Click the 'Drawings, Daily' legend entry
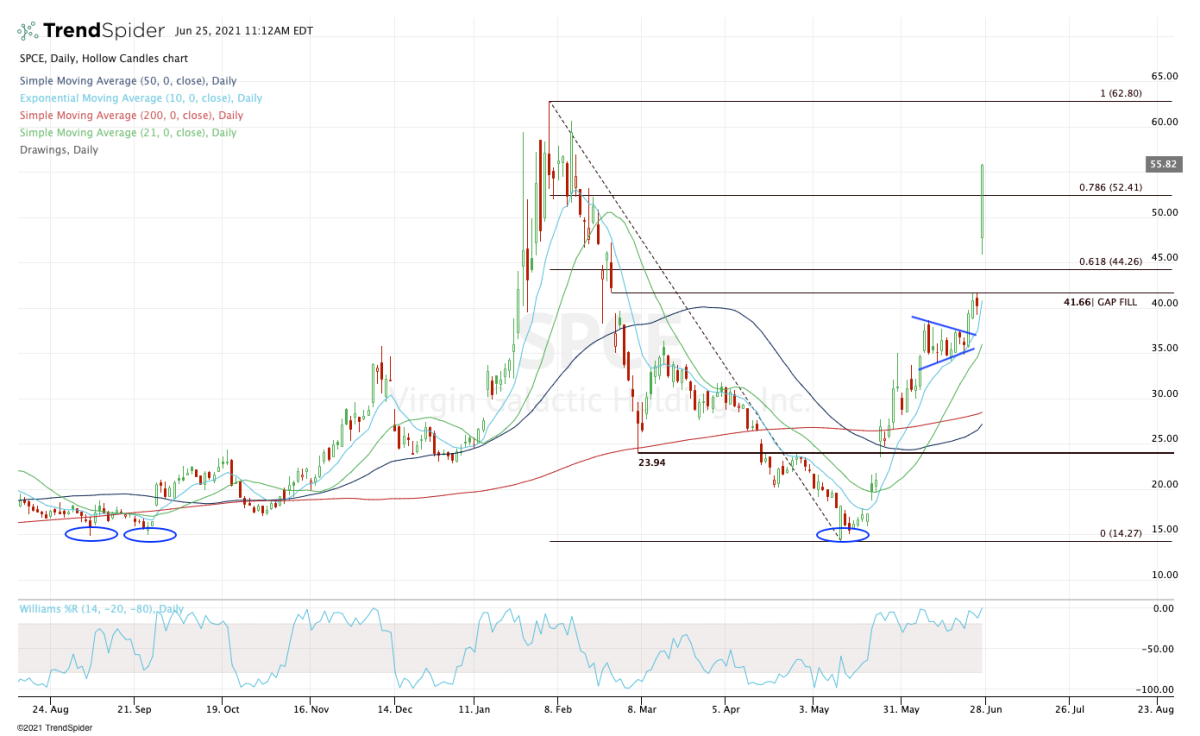Image resolution: width=1200 pixels, height=736 pixels. tap(58, 150)
